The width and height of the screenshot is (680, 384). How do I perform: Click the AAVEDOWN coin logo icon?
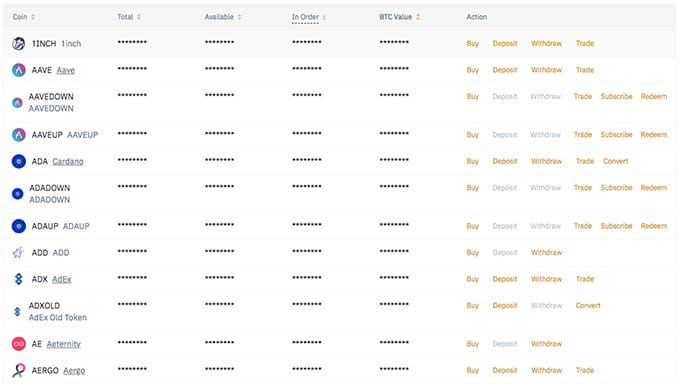click(17, 102)
